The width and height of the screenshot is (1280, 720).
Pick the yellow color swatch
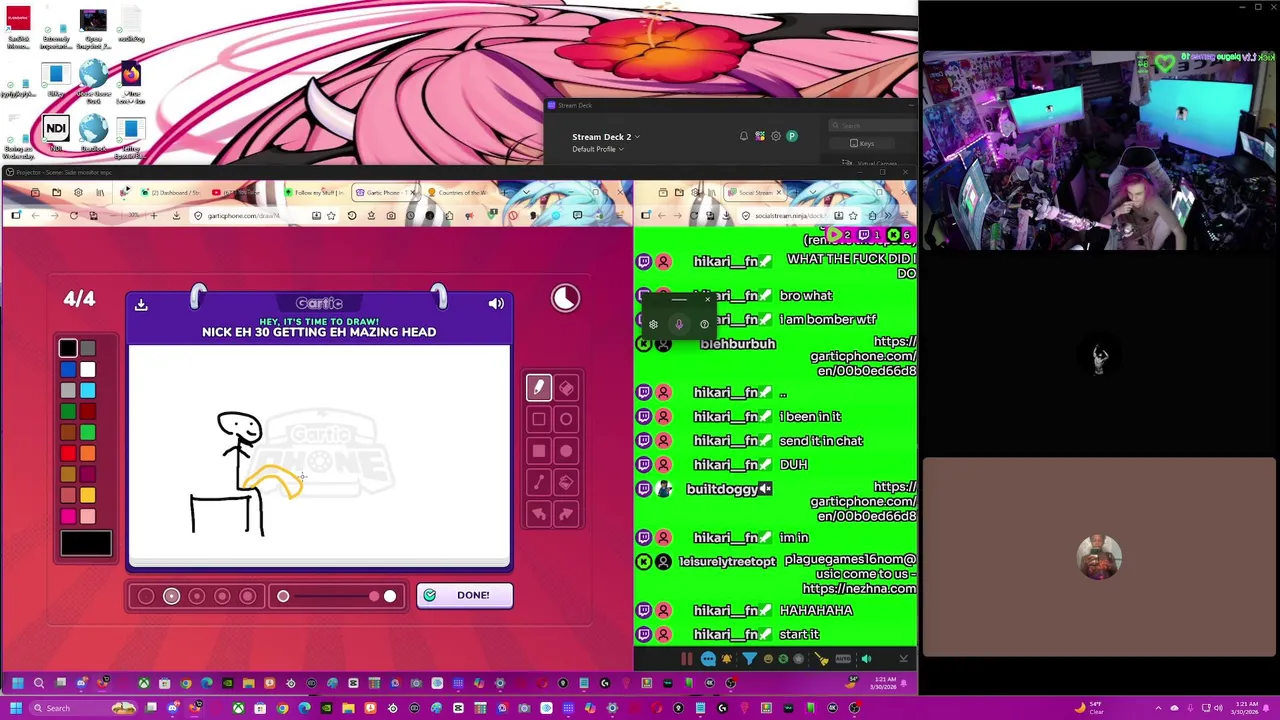click(x=88, y=495)
